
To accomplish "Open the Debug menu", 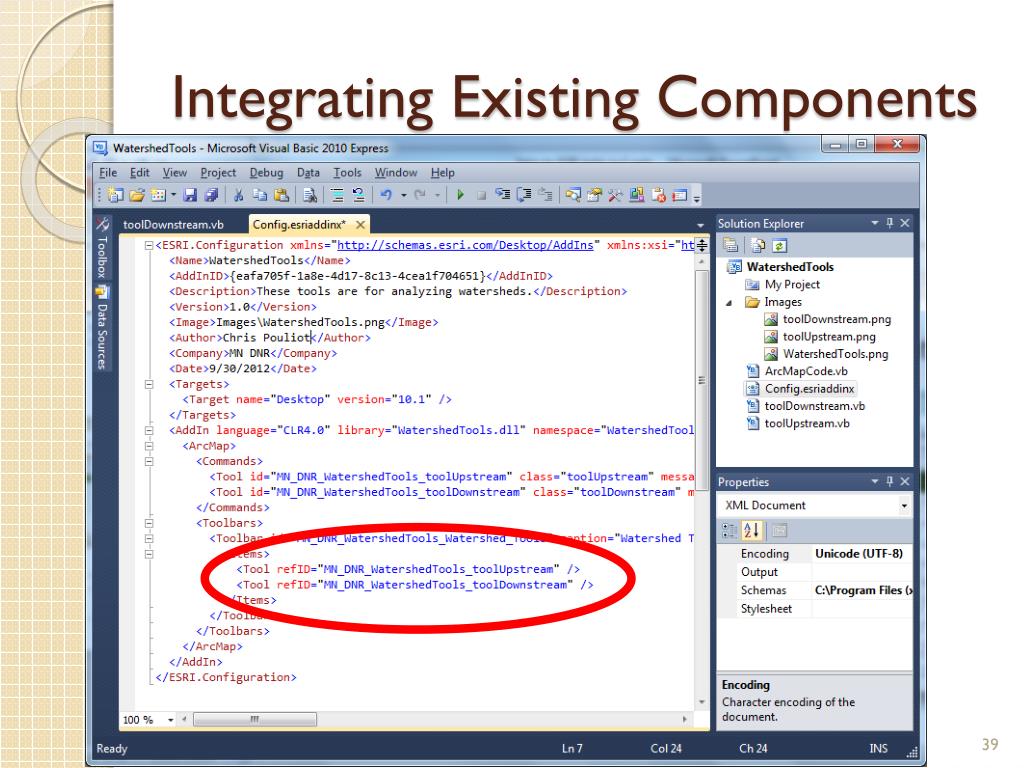I will pyautogui.click(x=266, y=172).
